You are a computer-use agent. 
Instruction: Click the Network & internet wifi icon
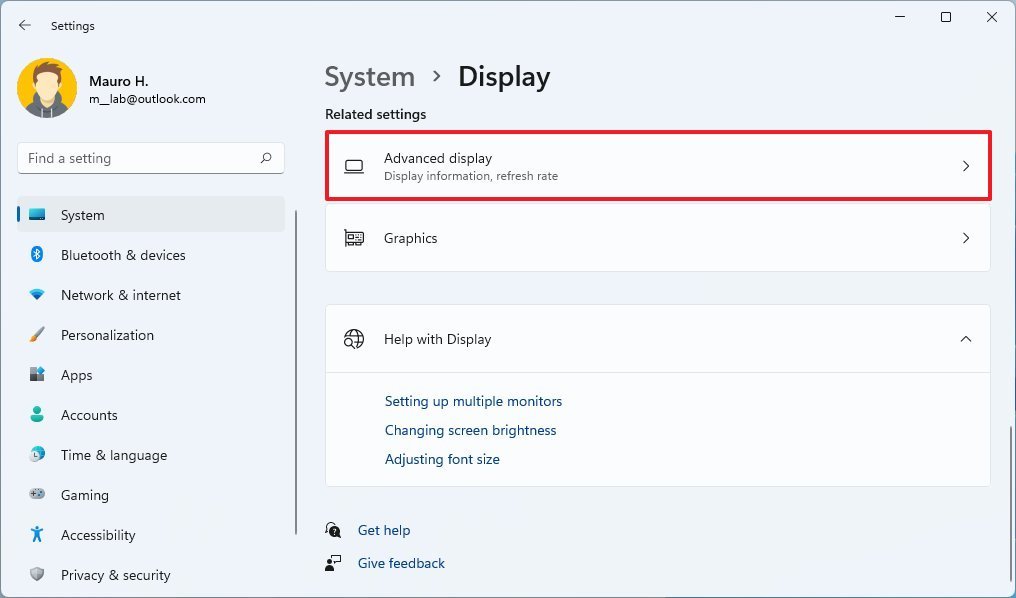coord(37,295)
